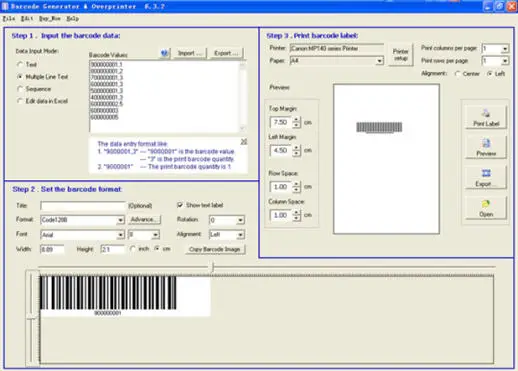Increase the Left Margin value
The height and width of the screenshot is (371, 518).
(x=296, y=147)
